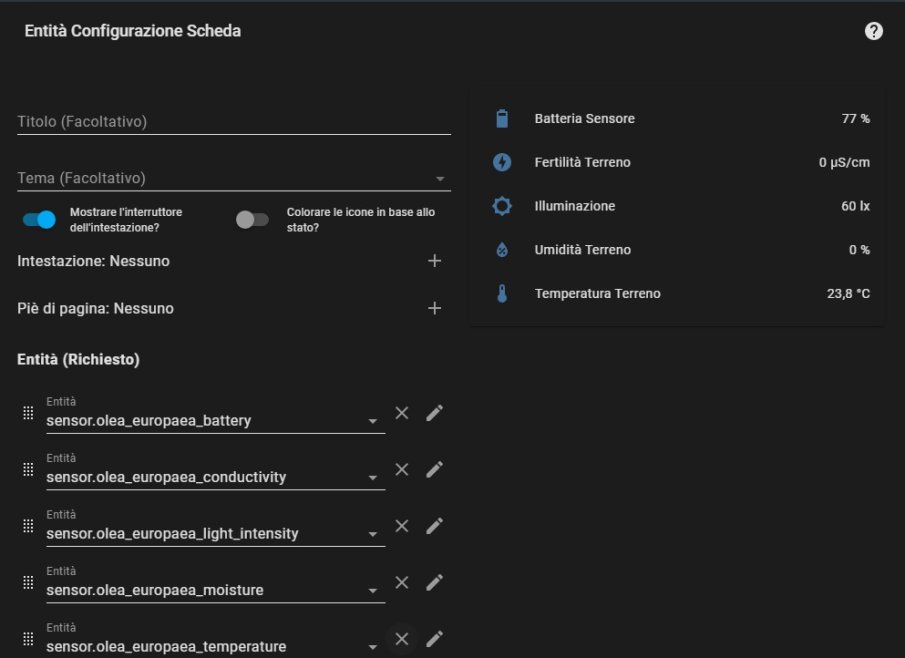Expand the sensor.olea_europaea_conductivity entity dropdown
905x658 pixels.
coord(372,478)
